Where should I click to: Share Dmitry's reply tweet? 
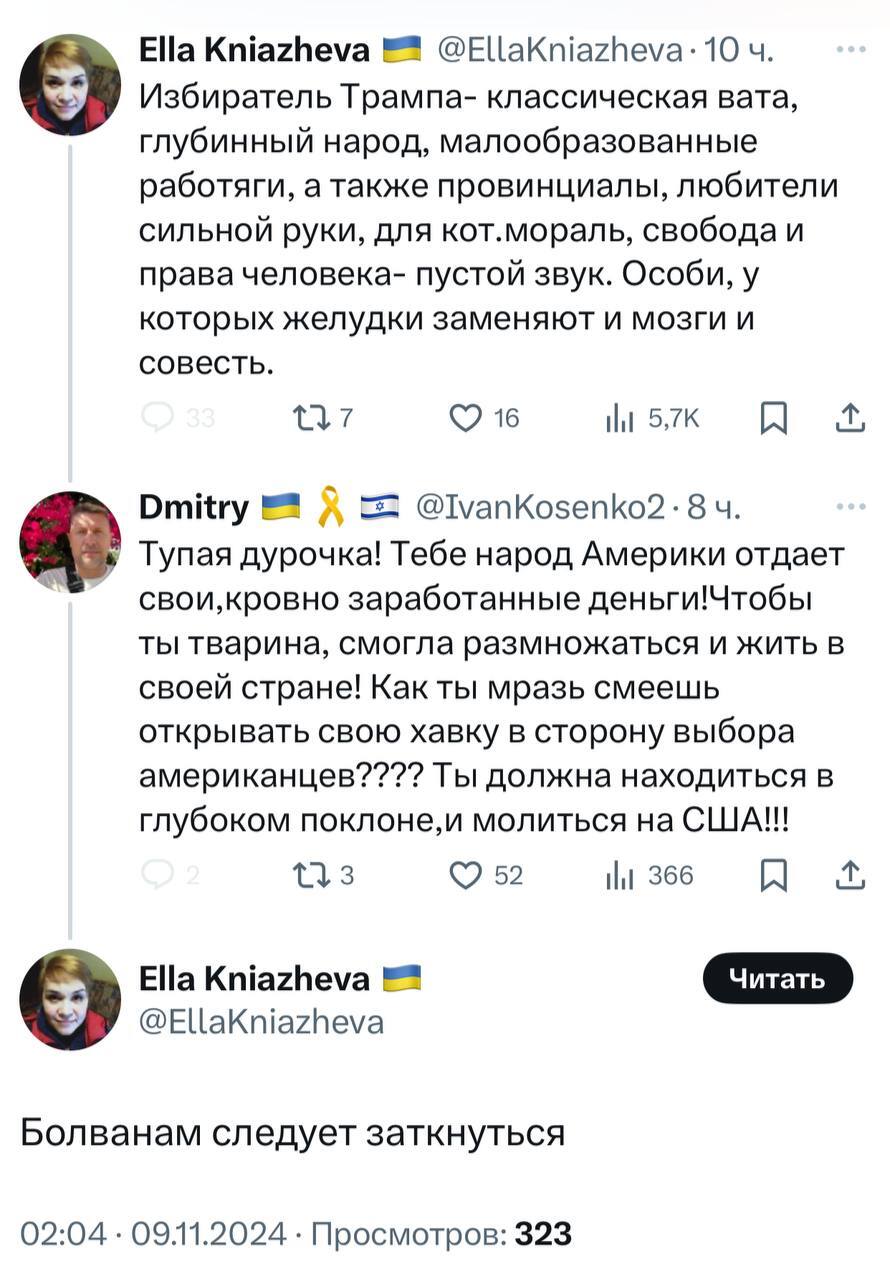pos(850,875)
